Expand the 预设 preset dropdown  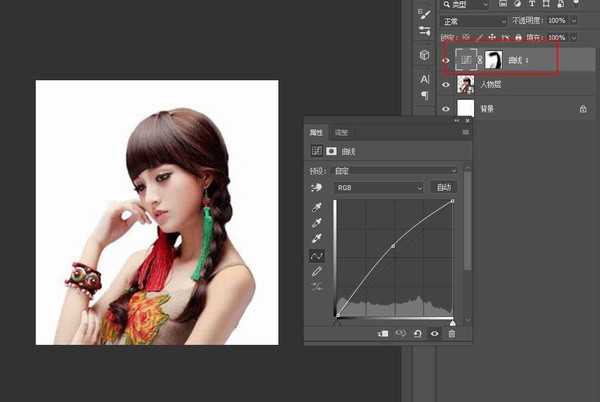click(x=397, y=171)
